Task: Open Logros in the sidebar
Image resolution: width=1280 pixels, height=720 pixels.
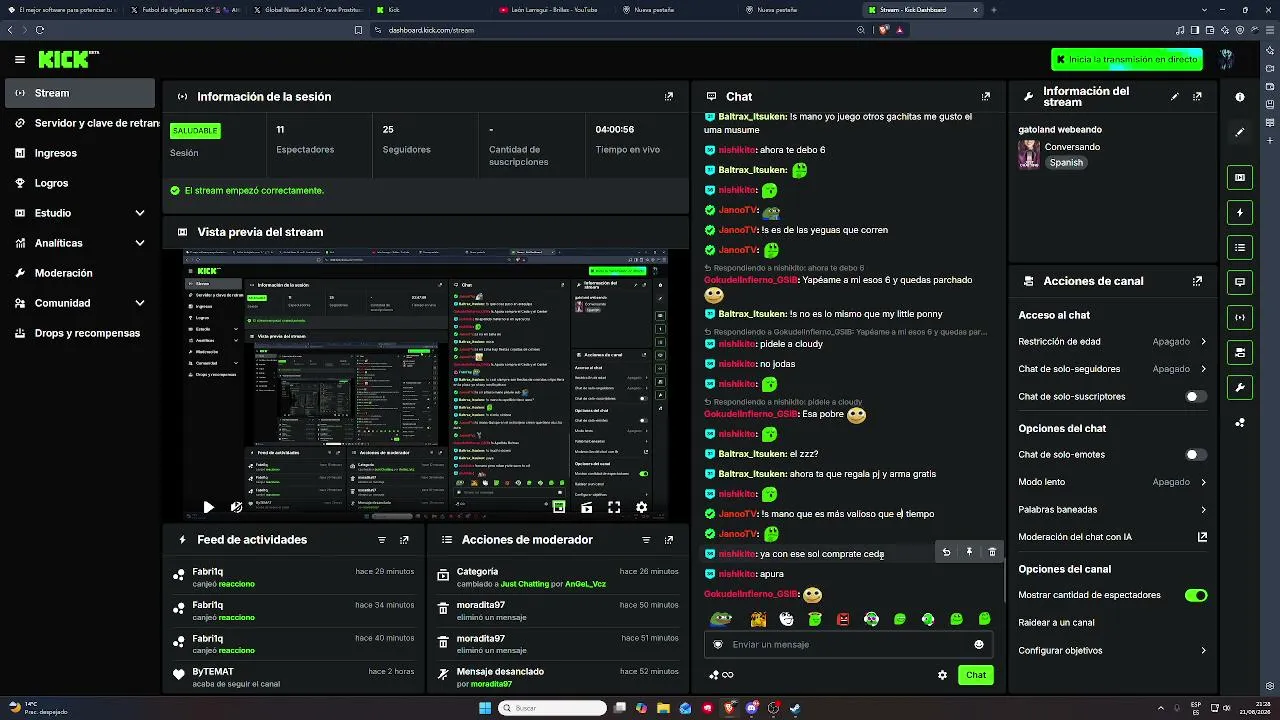Action: [x=80, y=183]
